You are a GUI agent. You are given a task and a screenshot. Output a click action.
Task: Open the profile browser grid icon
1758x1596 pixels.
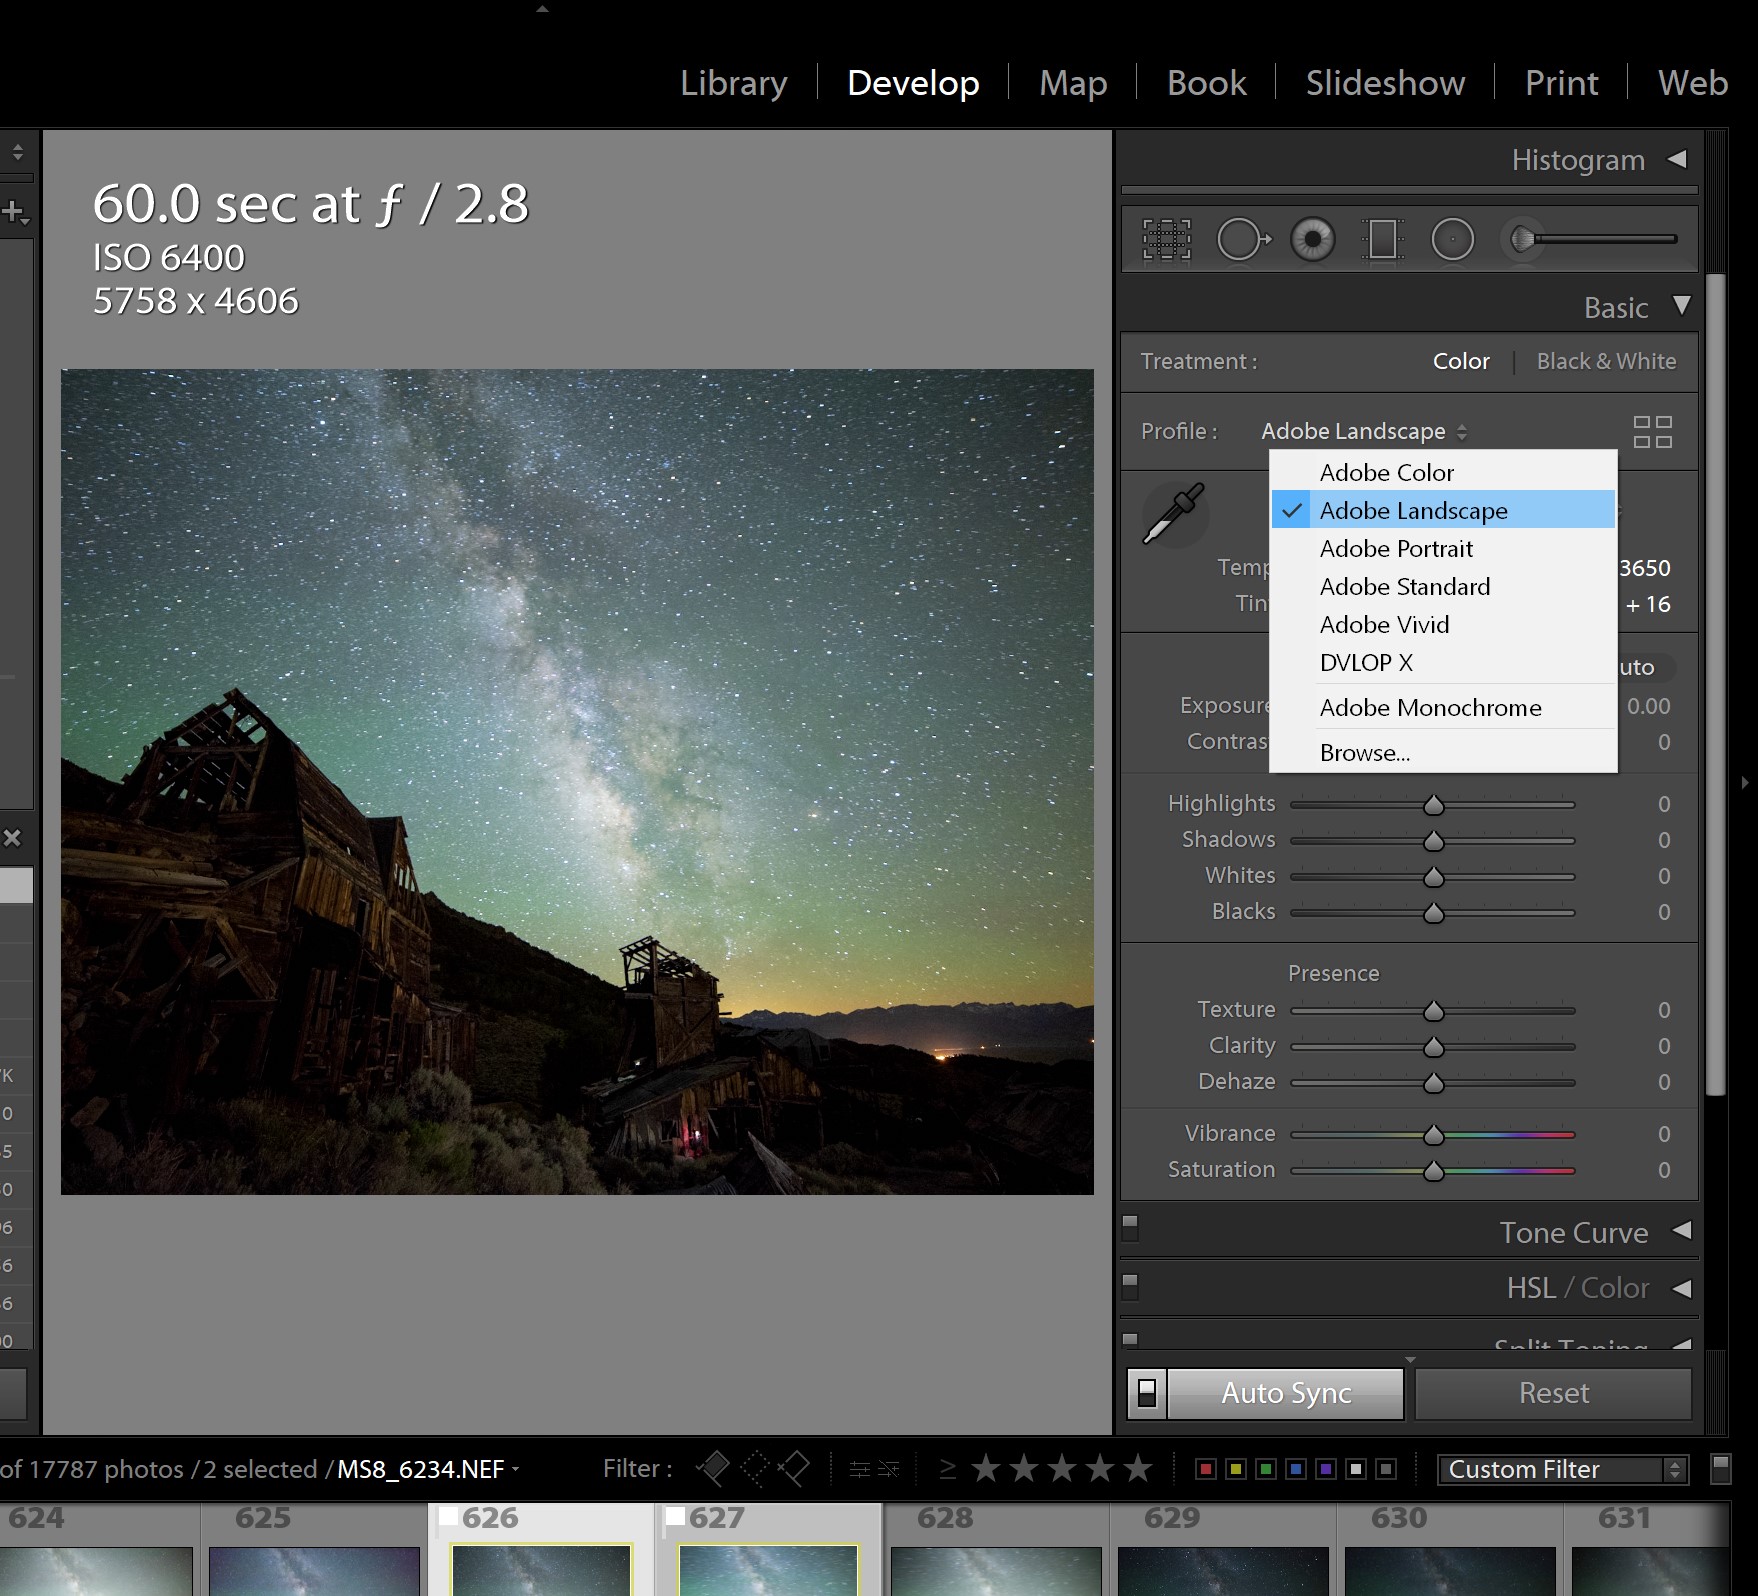click(1652, 431)
